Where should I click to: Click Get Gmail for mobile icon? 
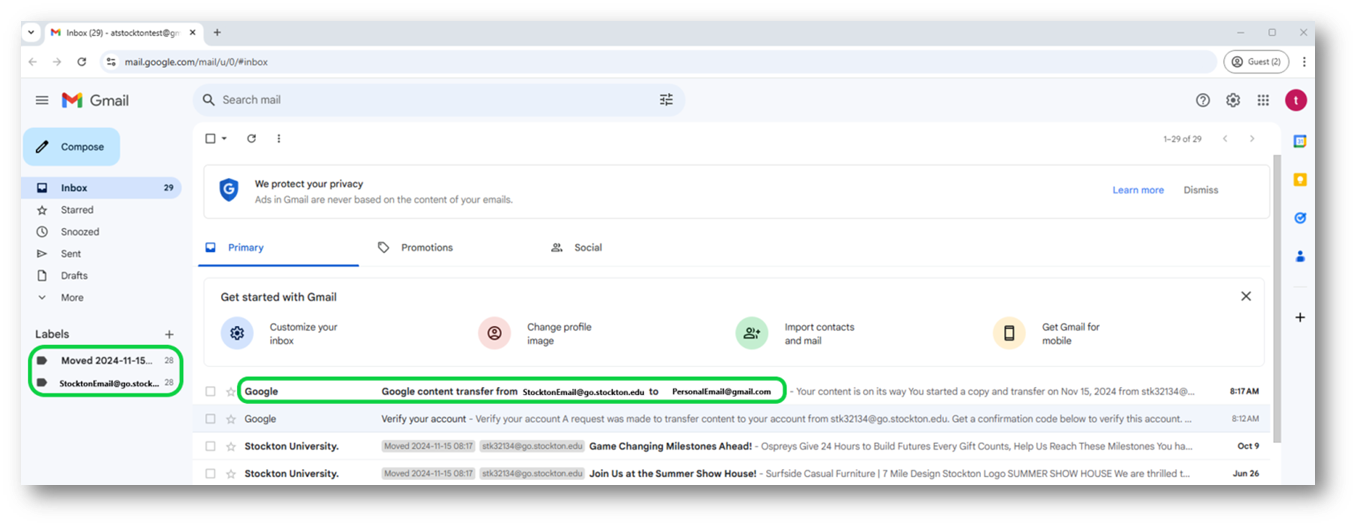1009,333
